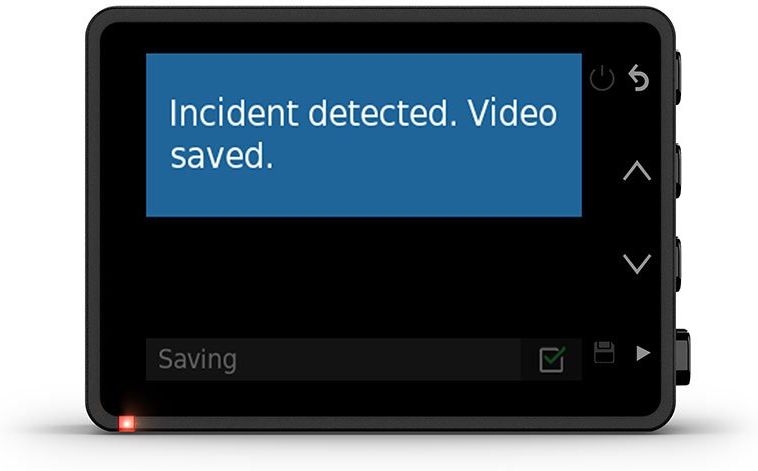Tap the down chevron icon
This screenshot has height=471, width=758.
(637, 264)
